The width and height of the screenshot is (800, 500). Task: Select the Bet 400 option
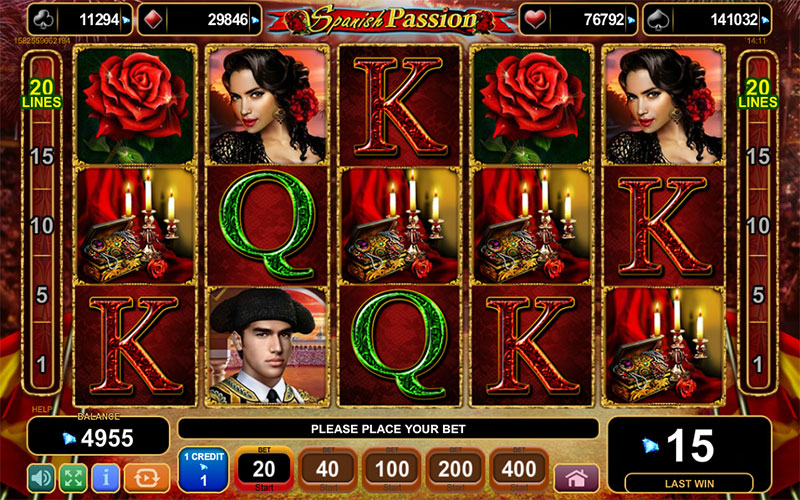click(x=519, y=469)
